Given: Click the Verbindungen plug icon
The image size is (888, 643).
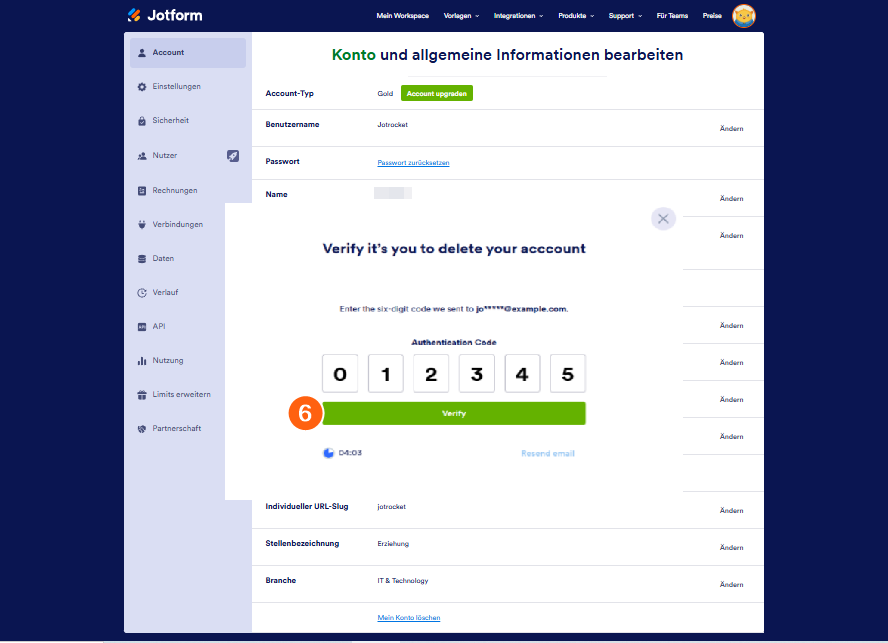Looking at the screenshot, I should coord(142,224).
